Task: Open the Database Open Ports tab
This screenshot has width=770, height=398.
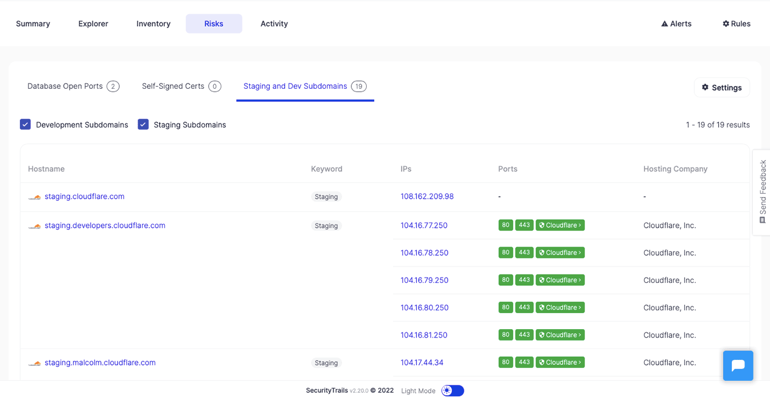Action: (74, 86)
